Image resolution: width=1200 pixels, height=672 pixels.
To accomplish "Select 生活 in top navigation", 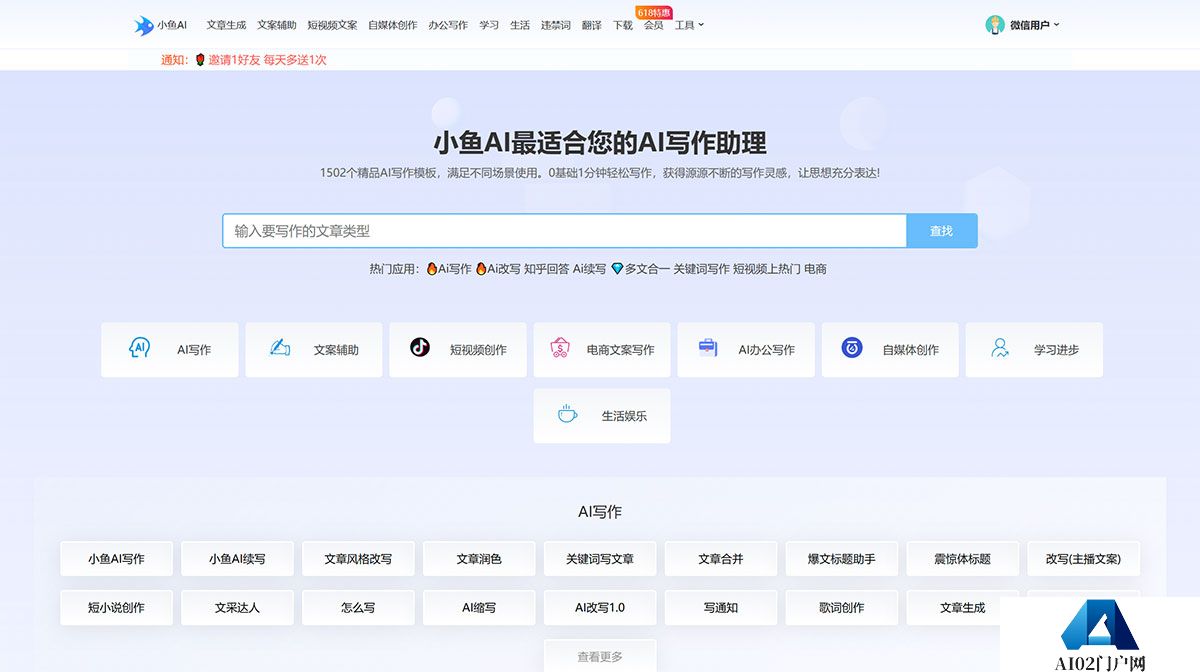I will point(520,25).
